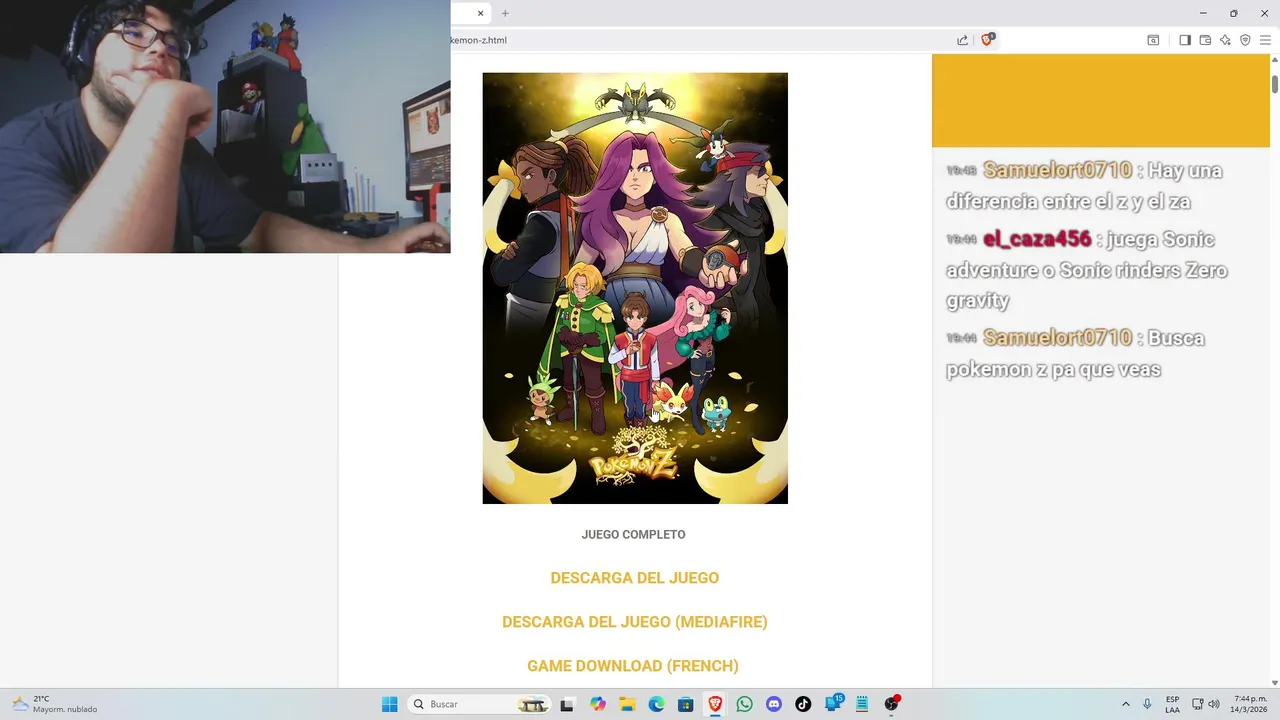The height and width of the screenshot is (720, 1280).
Task: Click the JUEGO COMPLETO heading text
Action: pyautogui.click(x=633, y=535)
